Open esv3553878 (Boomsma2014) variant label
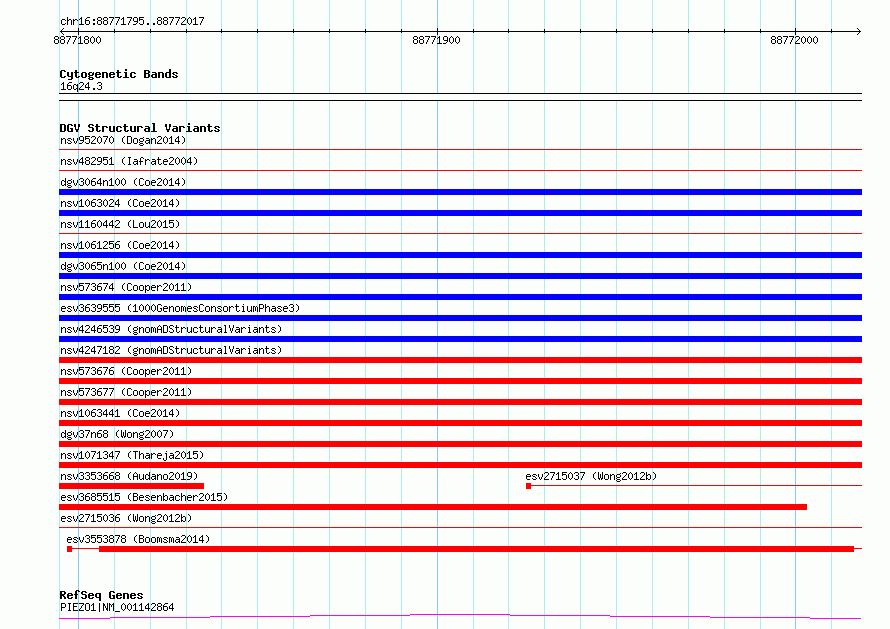Viewport: 890px width, 629px height. pyautogui.click(x=138, y=539)
